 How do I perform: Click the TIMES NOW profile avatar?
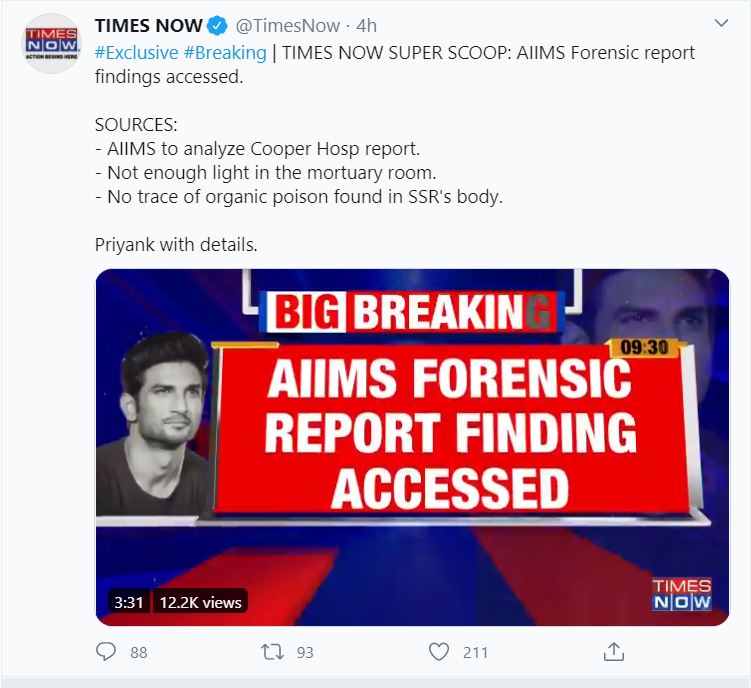pyautogui.click(x=51, y=45)
